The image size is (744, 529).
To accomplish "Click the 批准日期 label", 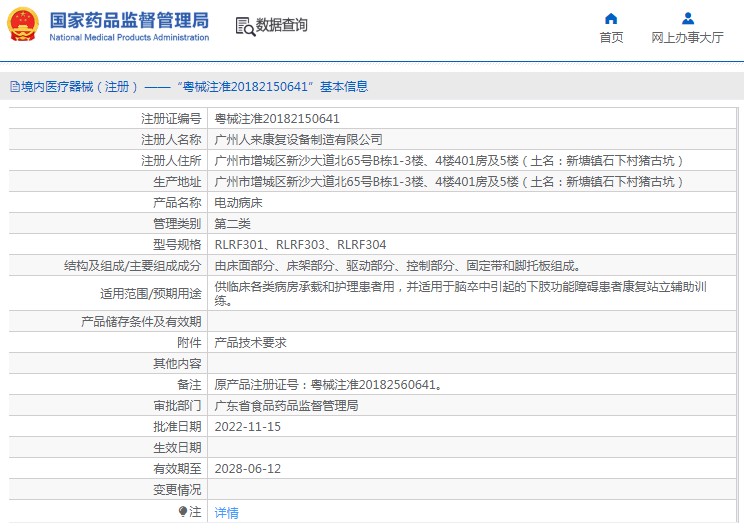I will (x=177, y=427).
